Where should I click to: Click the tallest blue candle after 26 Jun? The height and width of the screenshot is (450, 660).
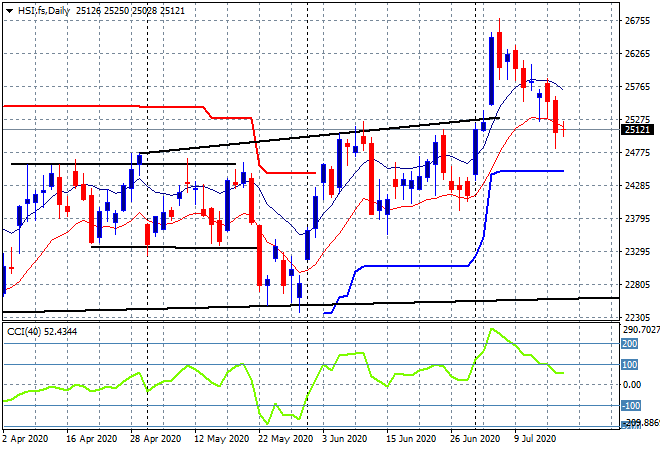click(x=491, y=71)
